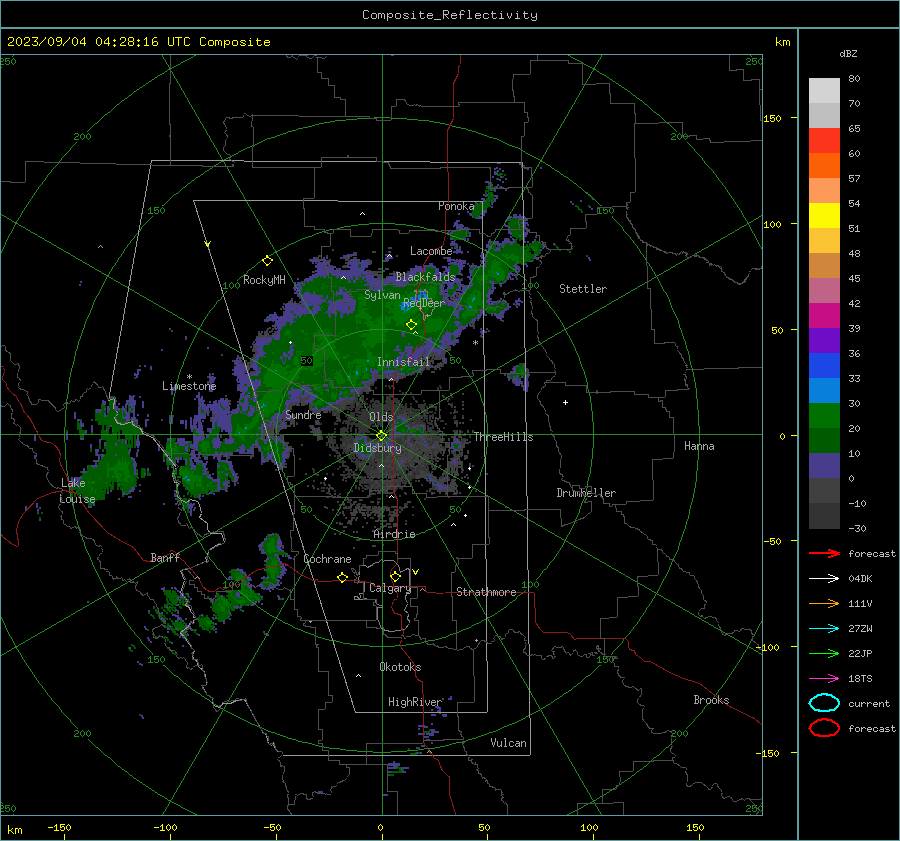This screenshot has height=841, width=900.
Task: Click the red 'forecast' ellipse legend icon
Action: [824, 728]
